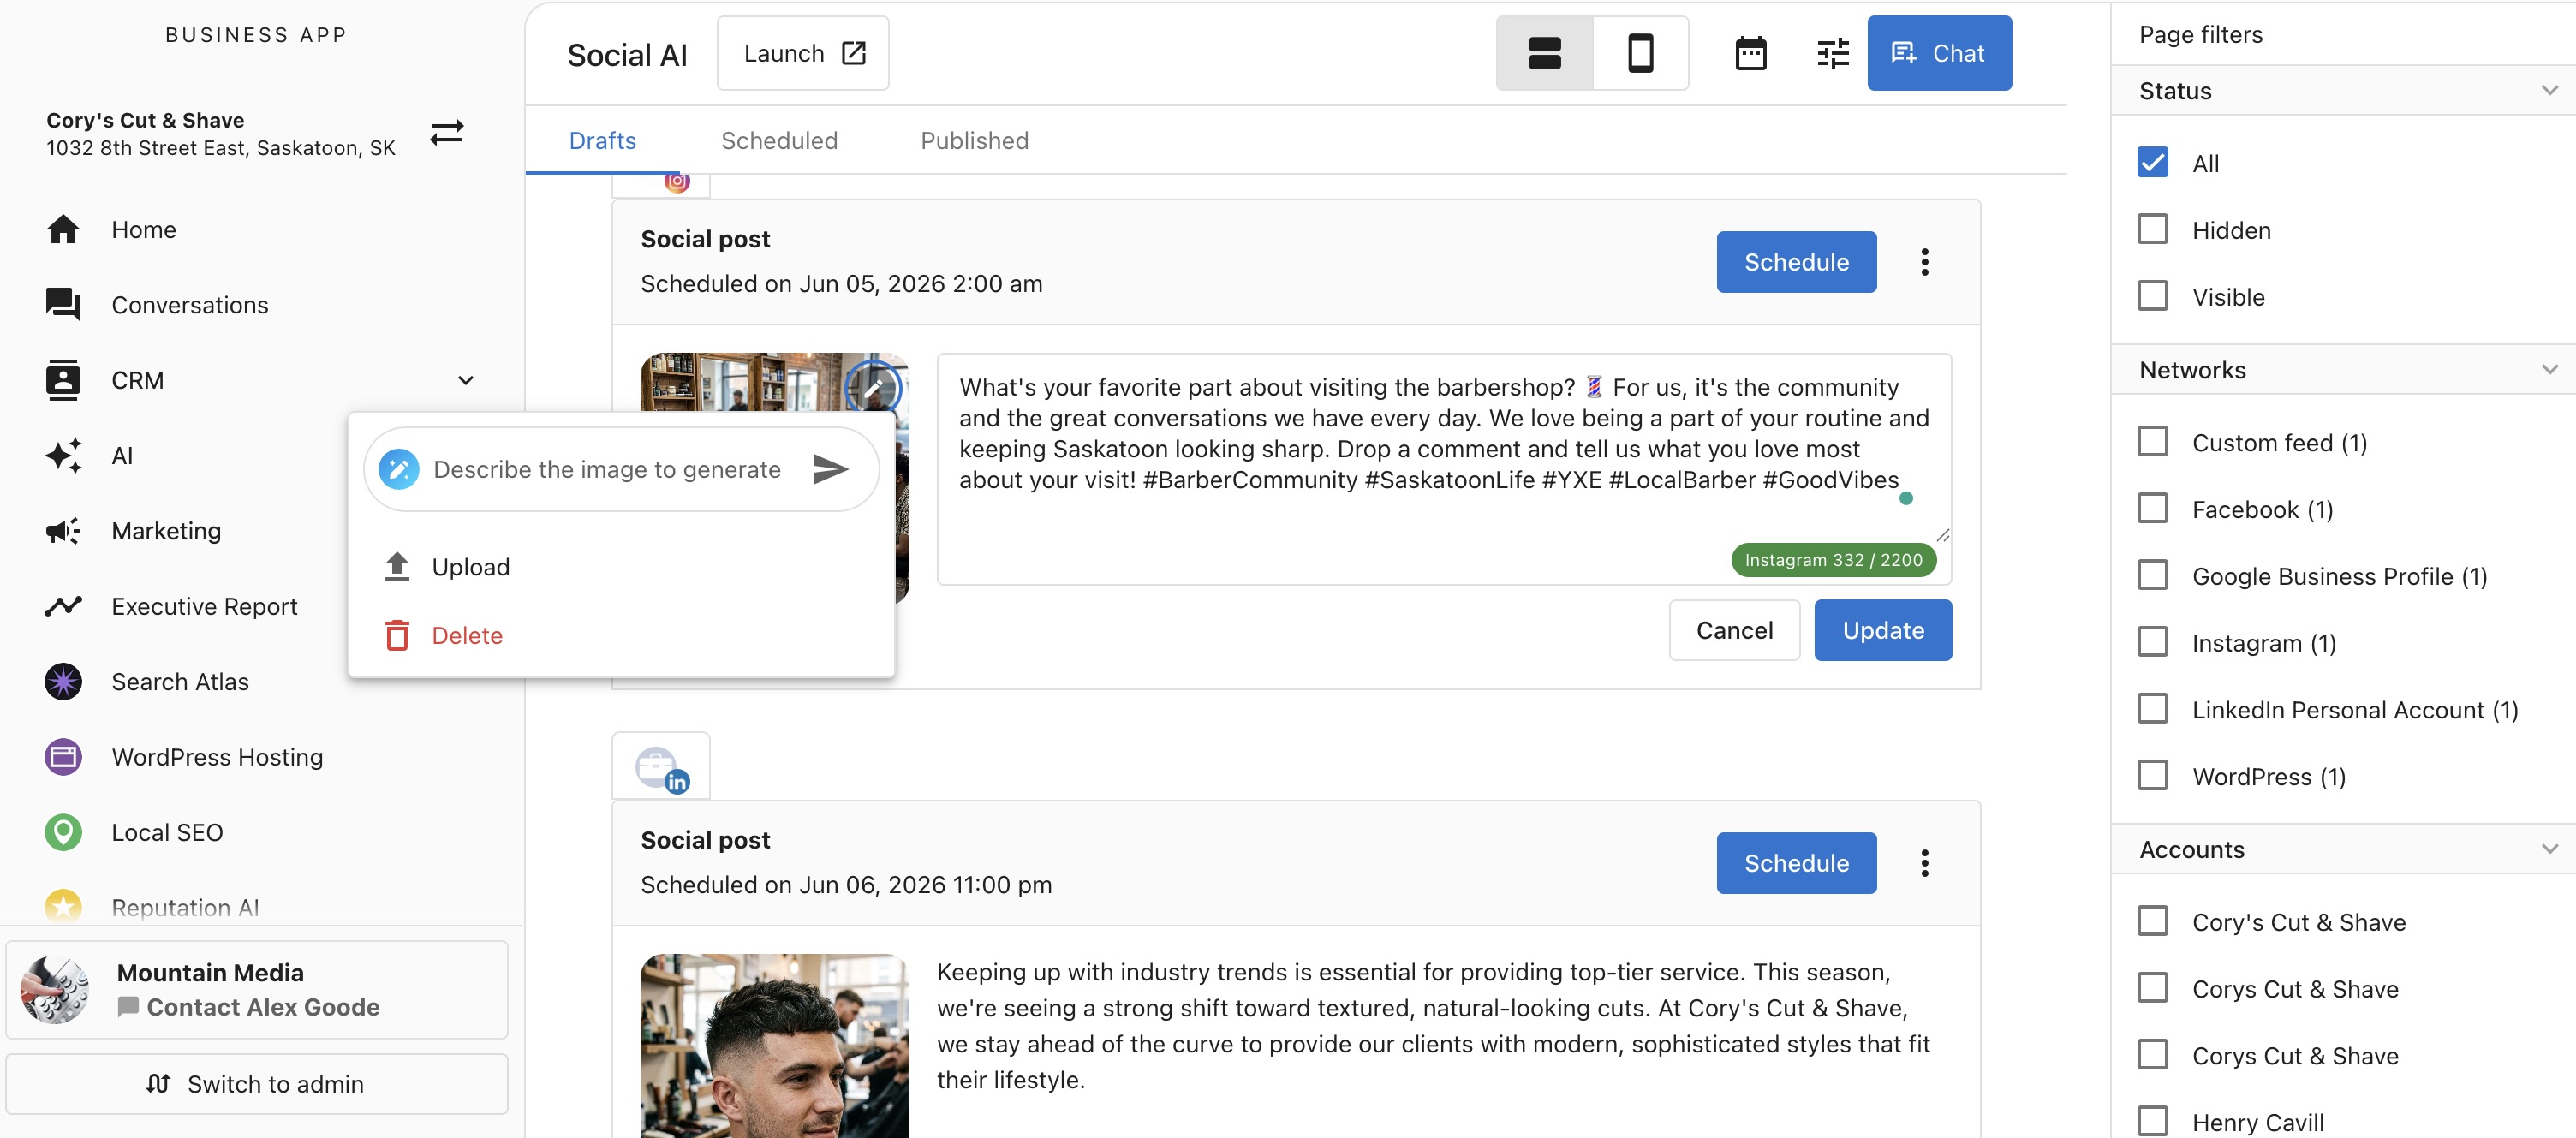Image resolution: width=2576 pixels, height=1138 pixels.
Task: Check the Instagram network filter
Action: coord(2152,643)
